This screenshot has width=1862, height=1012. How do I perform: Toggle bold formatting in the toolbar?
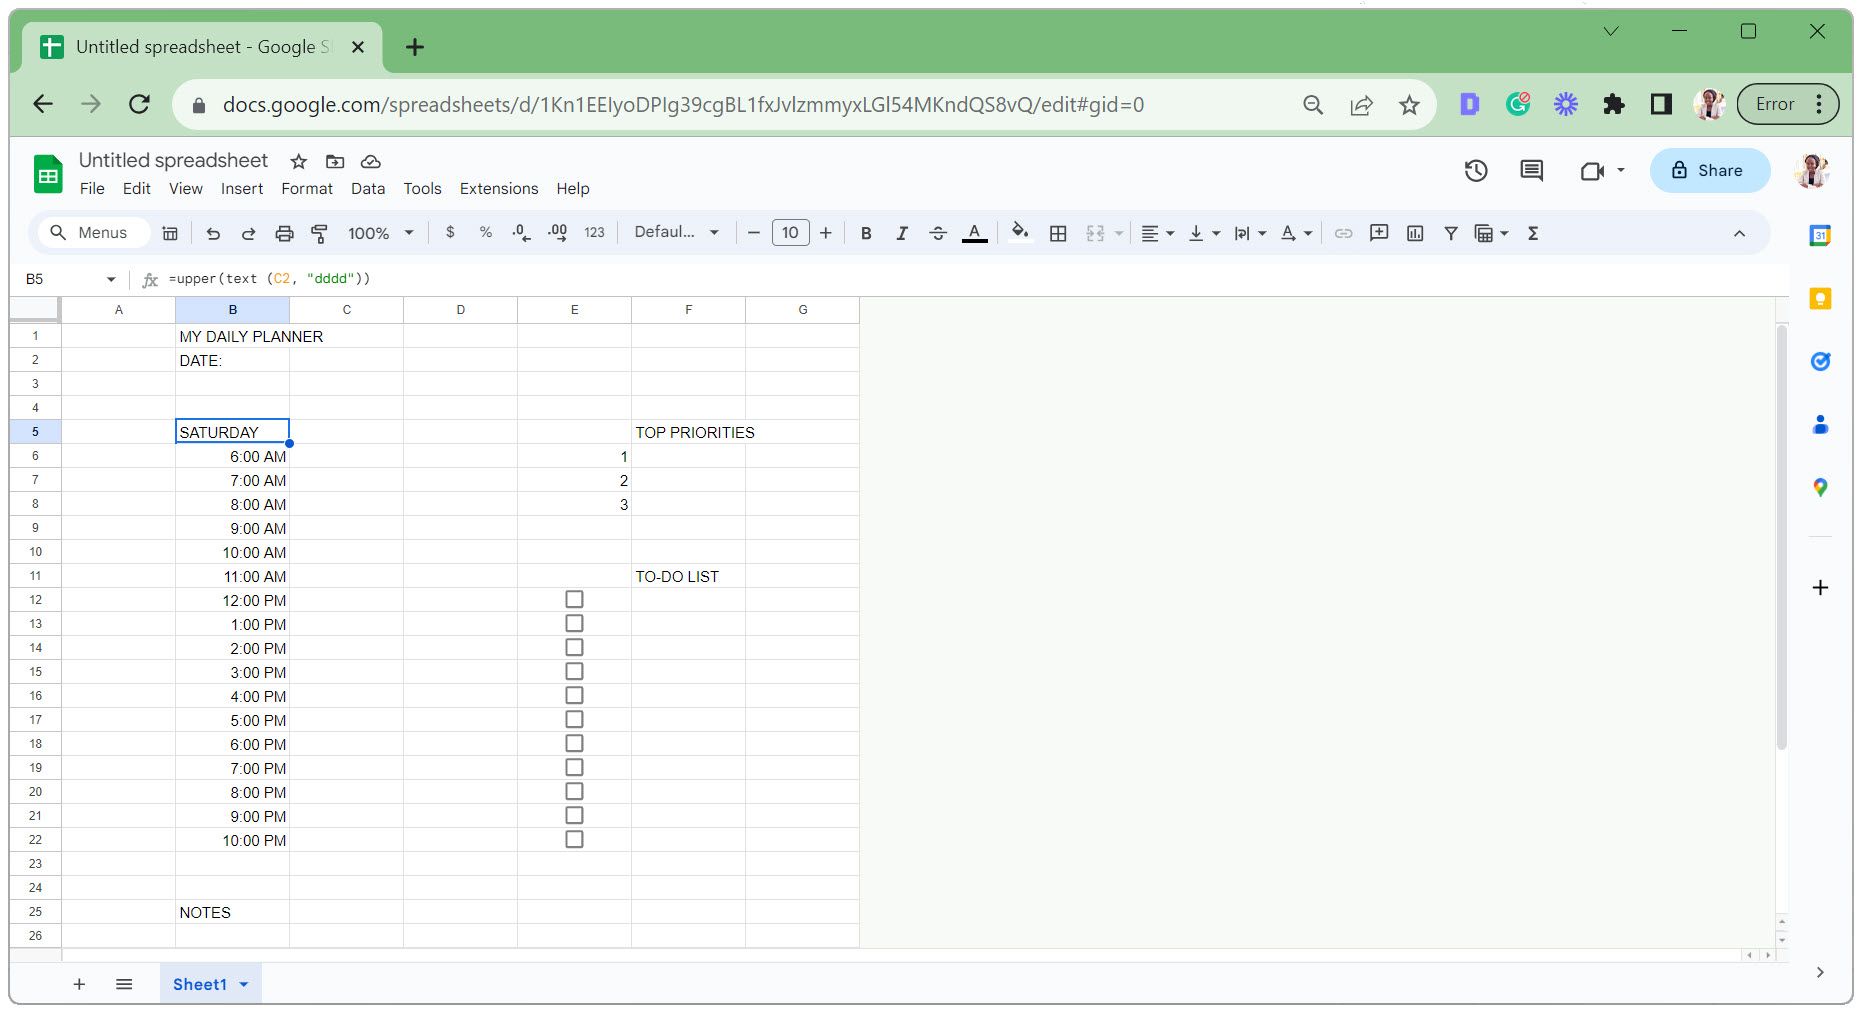[x=865, y=233]
